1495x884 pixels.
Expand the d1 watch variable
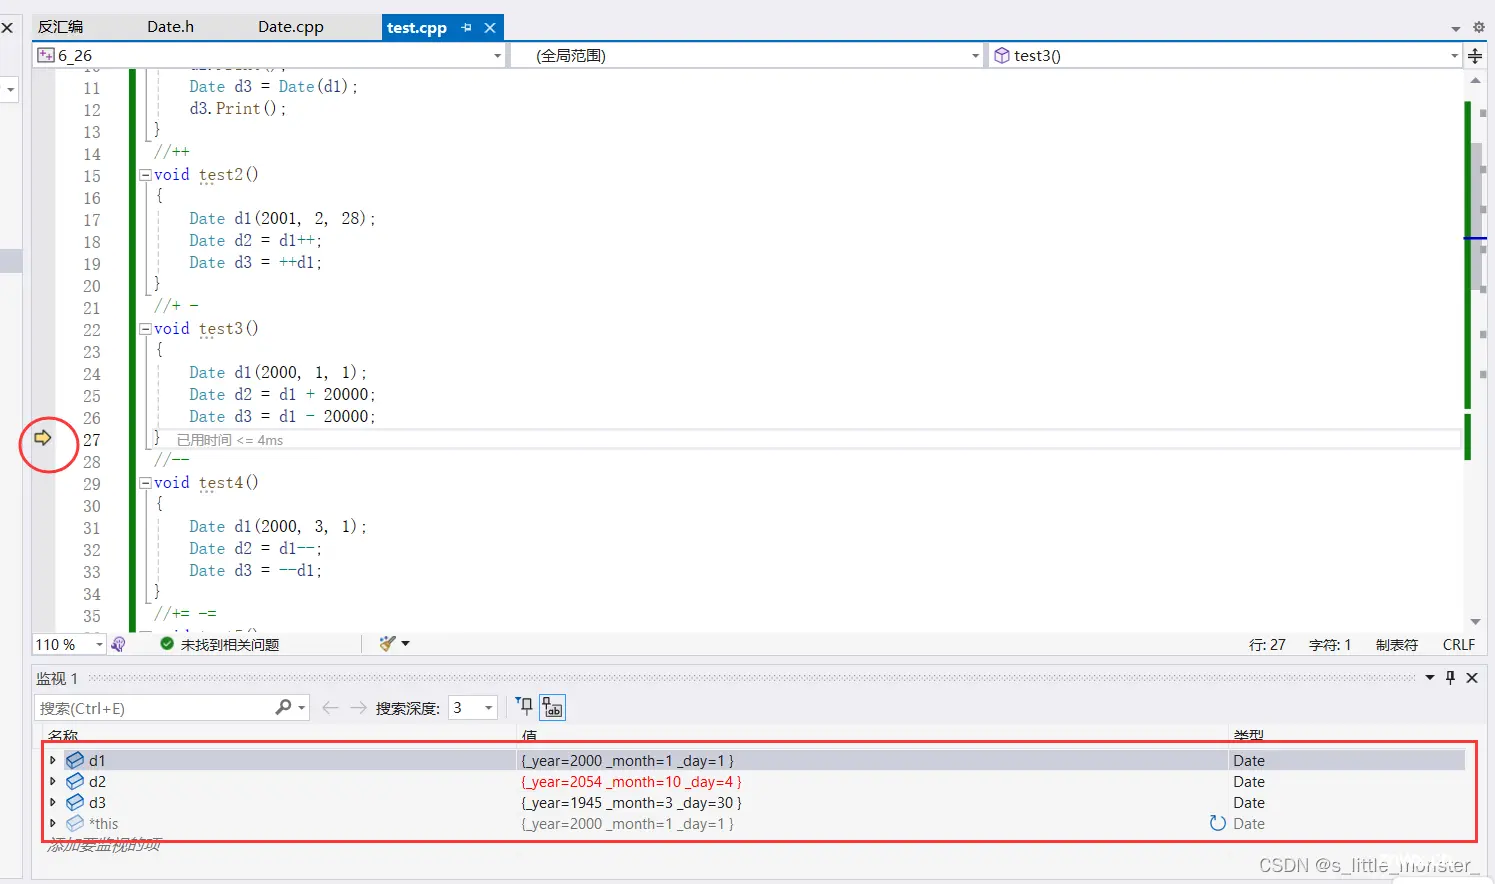[53, 760]
